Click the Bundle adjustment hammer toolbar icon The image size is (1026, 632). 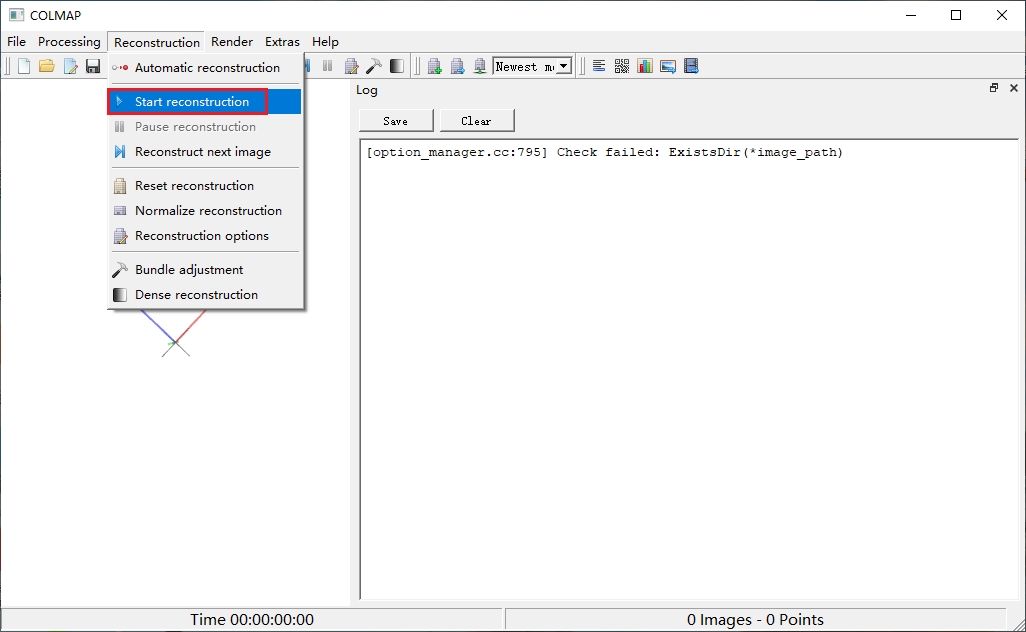[374, 66]
